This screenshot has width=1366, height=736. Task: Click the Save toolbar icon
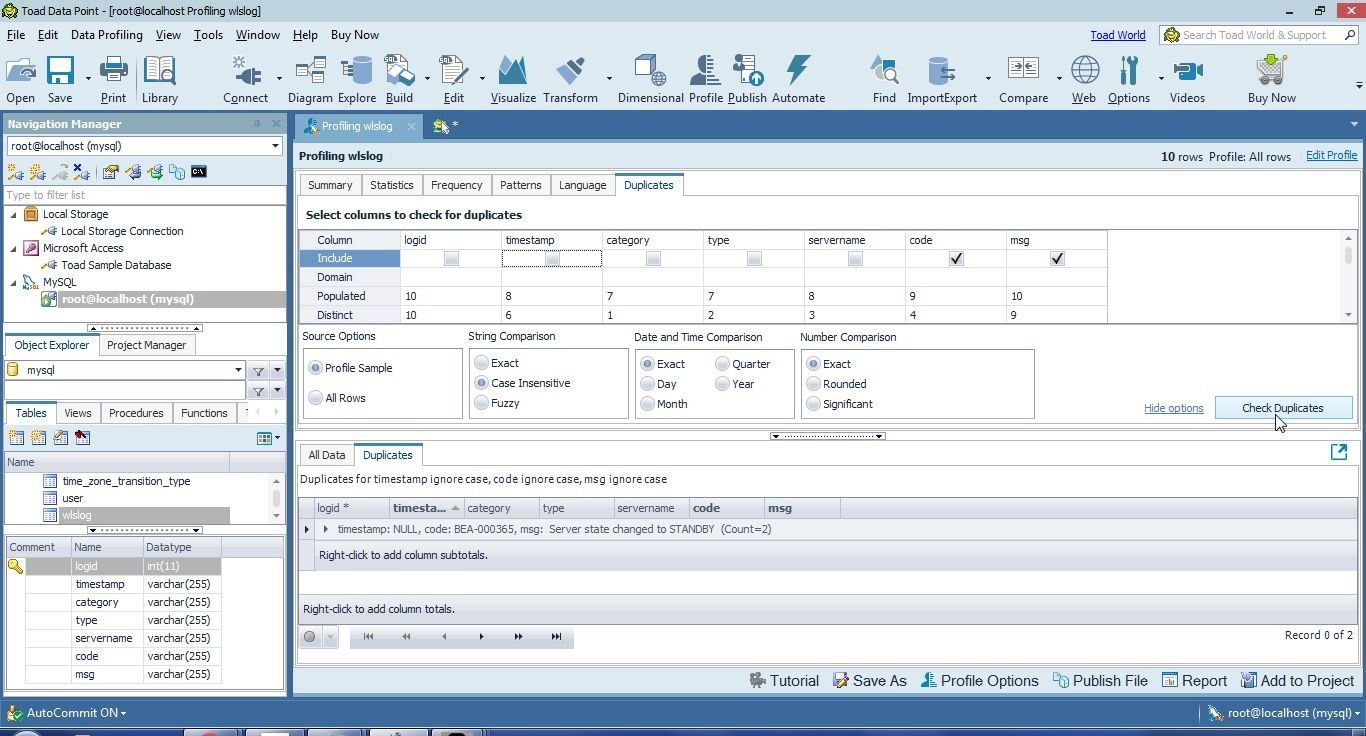coord(60,79)
